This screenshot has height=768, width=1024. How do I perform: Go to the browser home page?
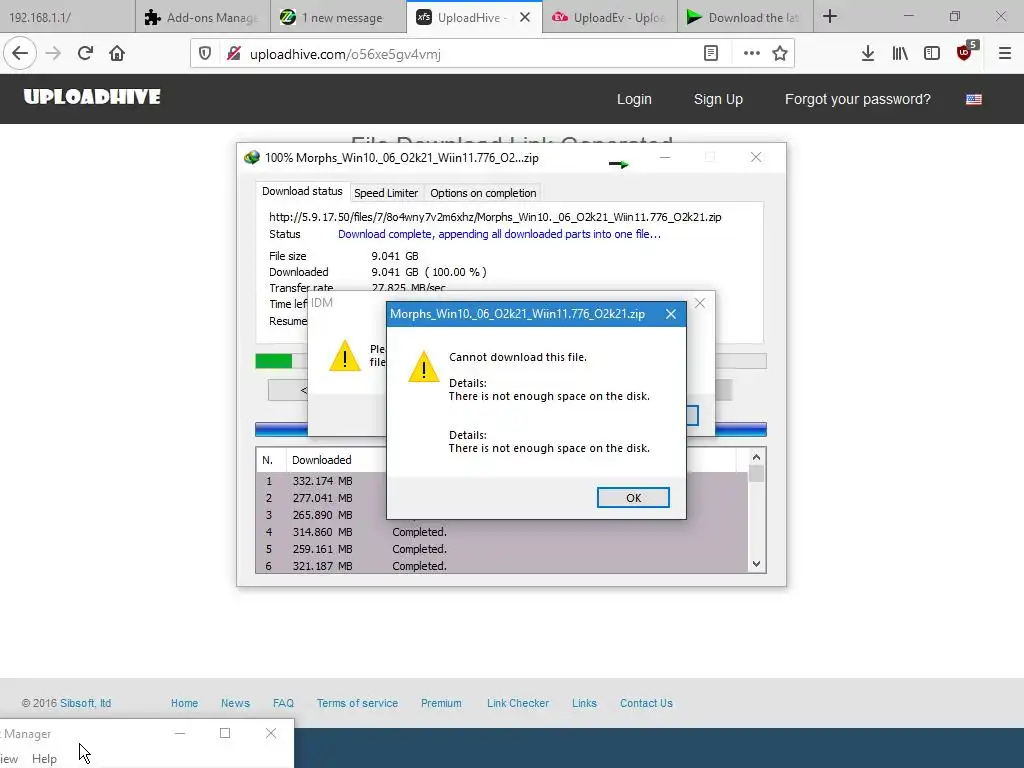tap(117, 54)
